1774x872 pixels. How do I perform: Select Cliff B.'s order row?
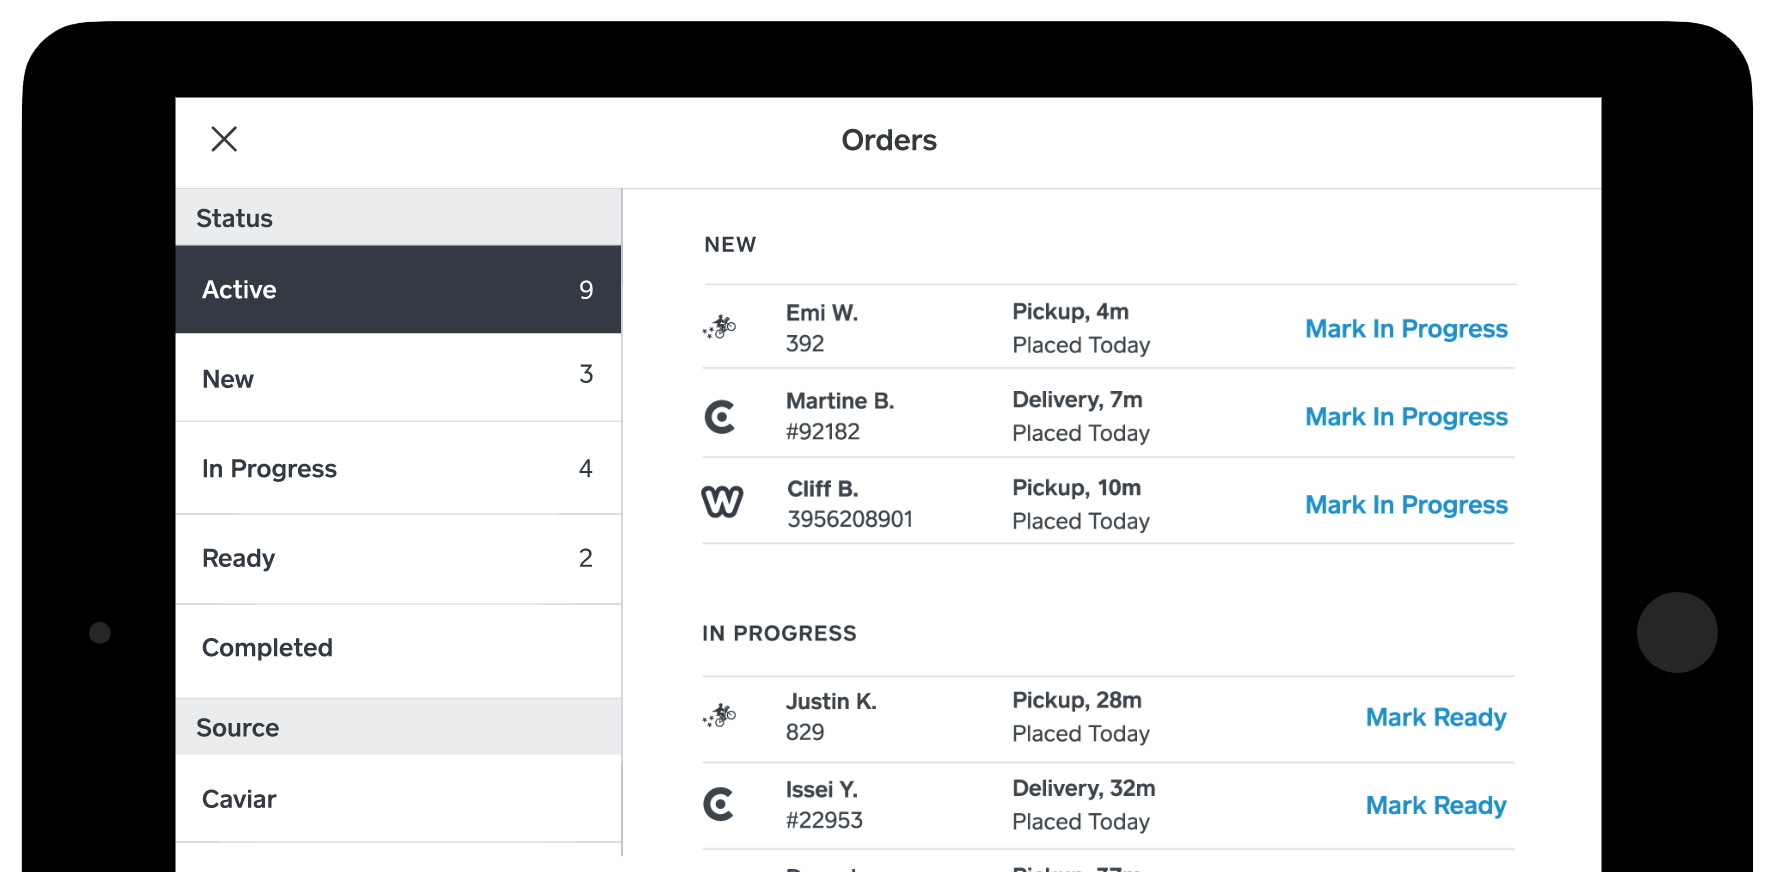900,503
